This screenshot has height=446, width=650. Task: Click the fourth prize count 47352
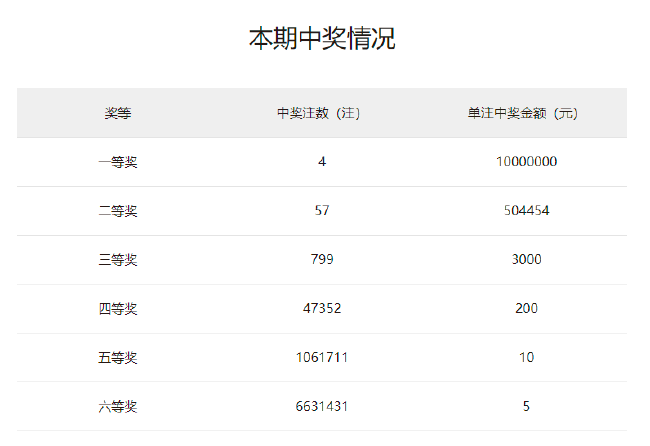[x=322, y=309]
